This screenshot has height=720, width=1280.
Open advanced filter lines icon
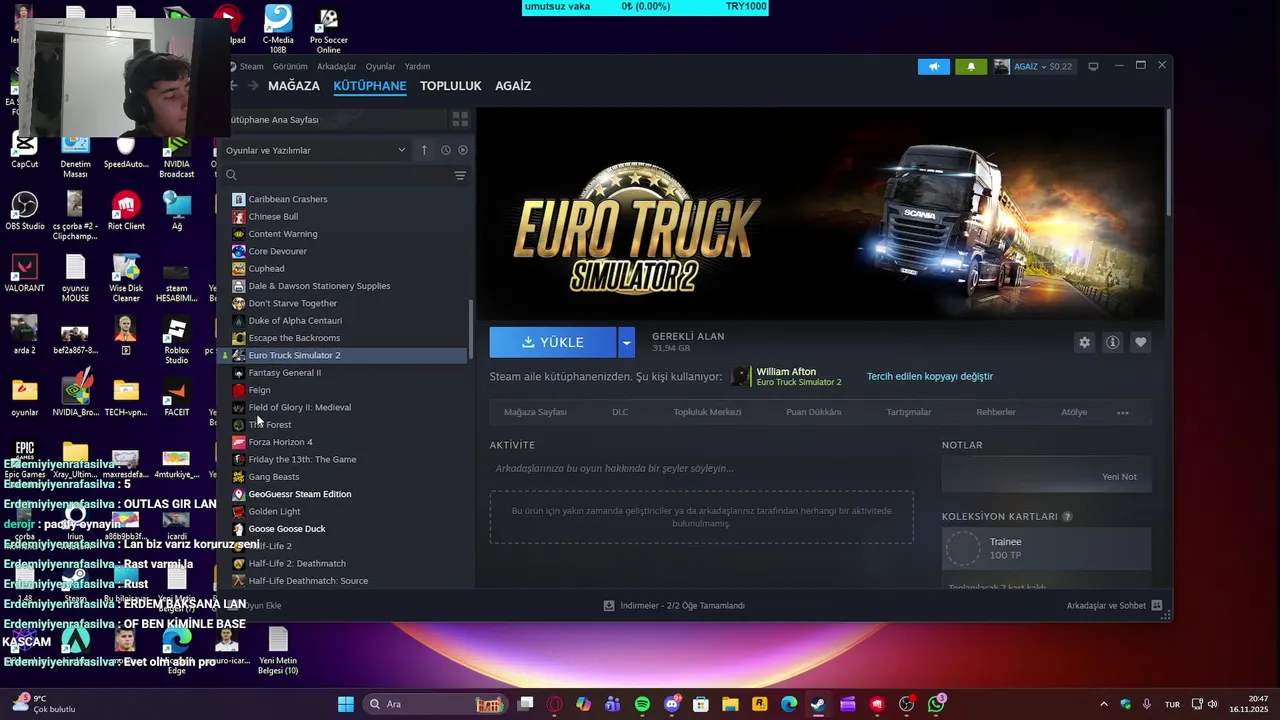(460, 175)
